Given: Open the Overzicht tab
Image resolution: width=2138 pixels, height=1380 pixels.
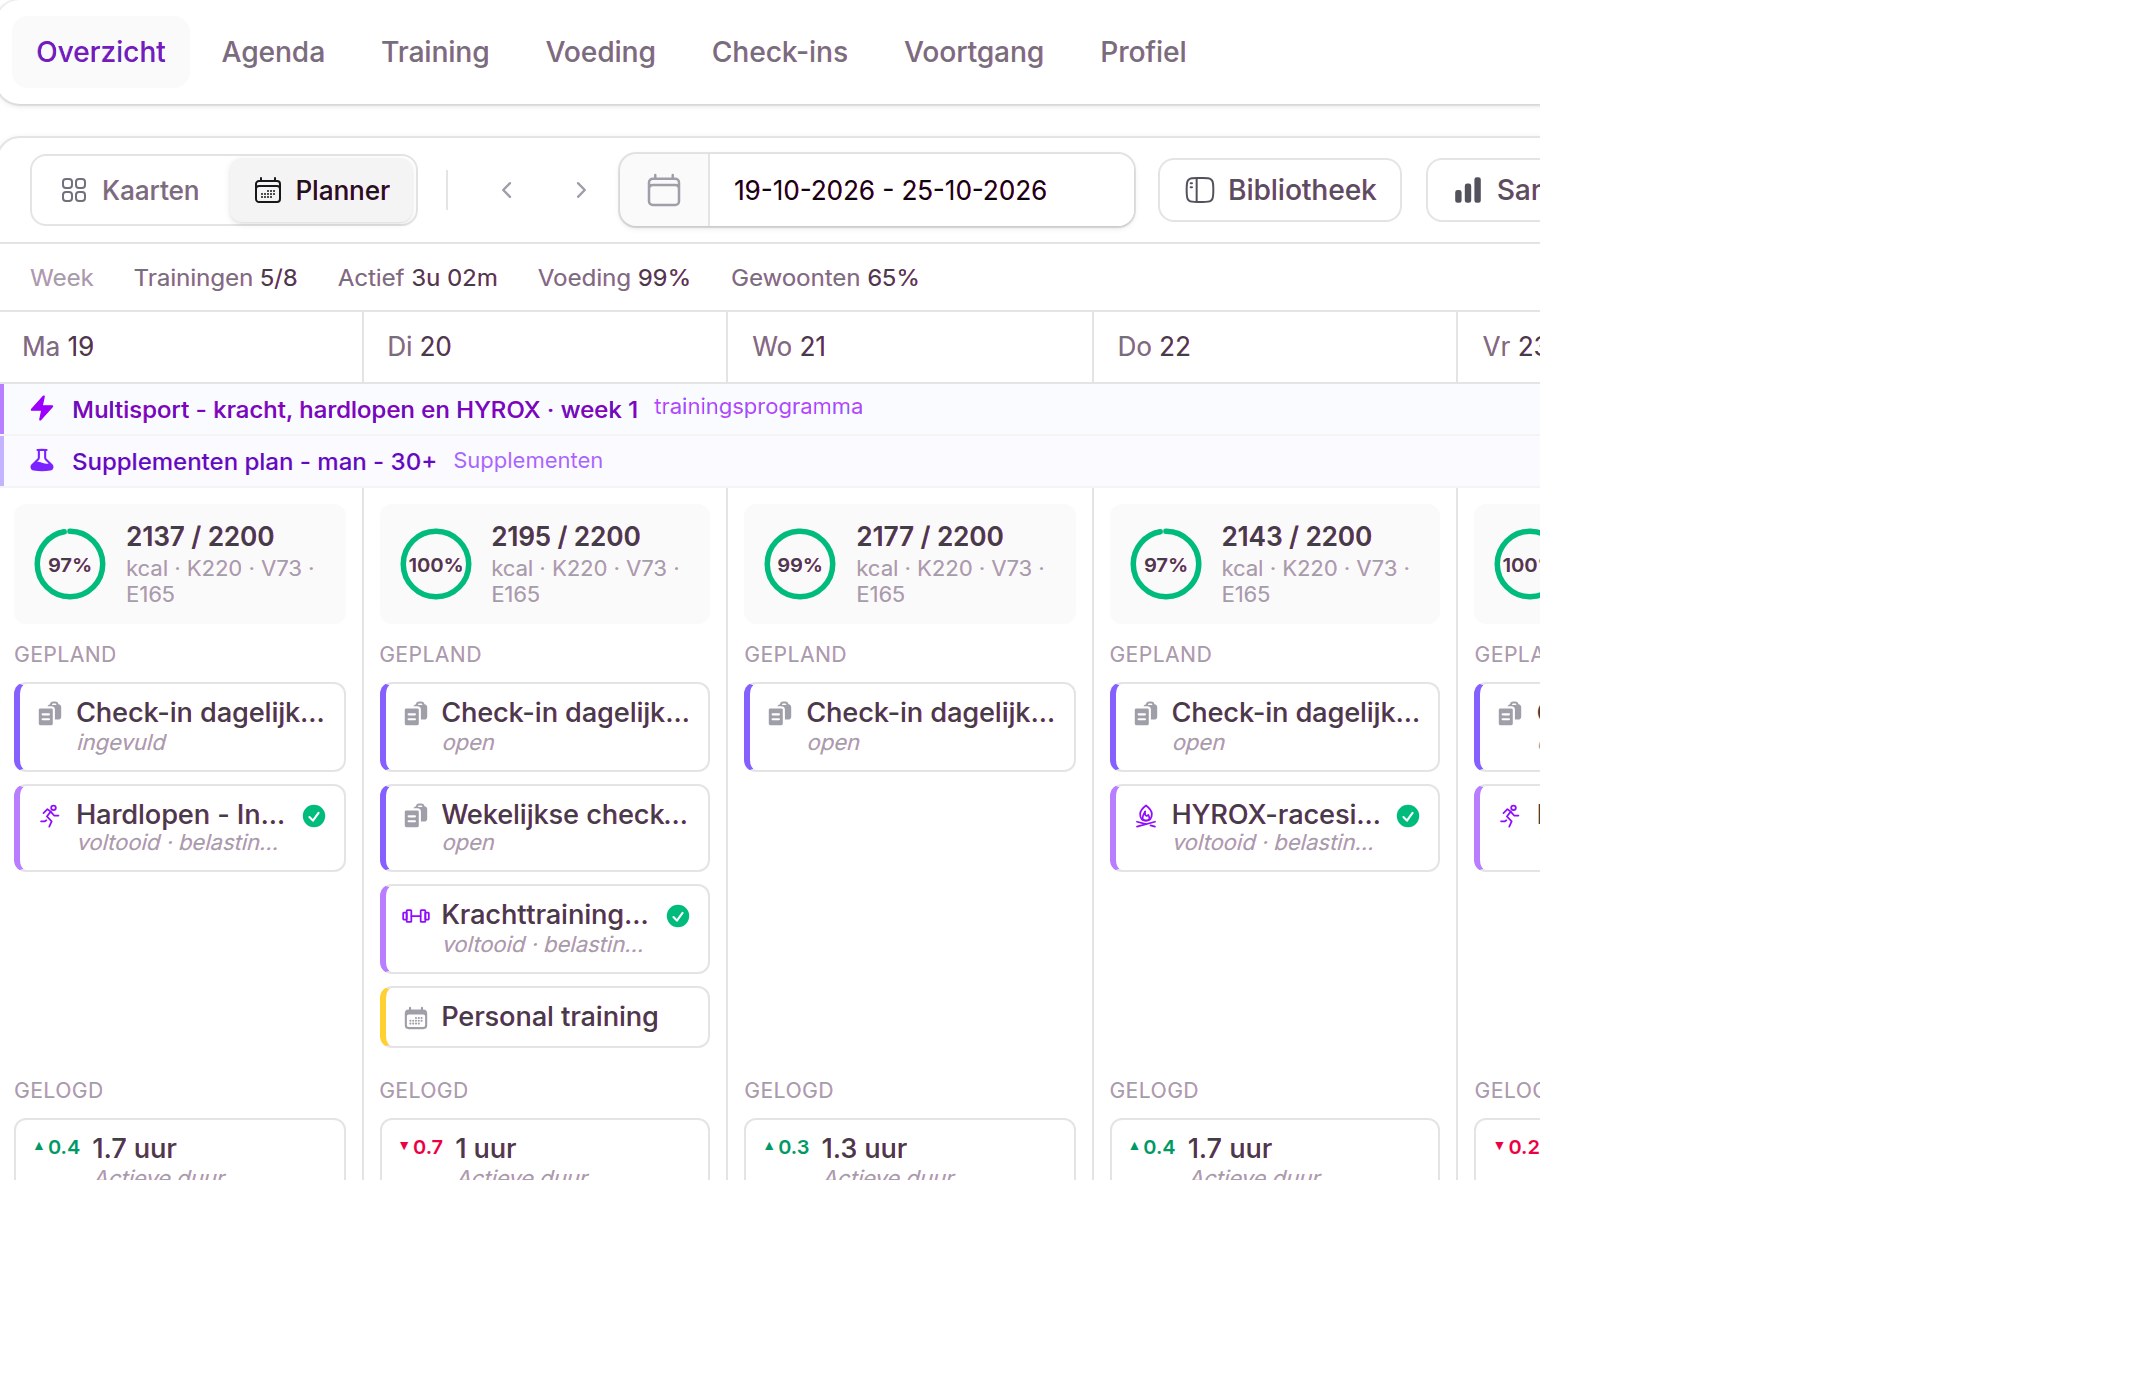Looking at the screenshot, I should click(x=100, y=52).
